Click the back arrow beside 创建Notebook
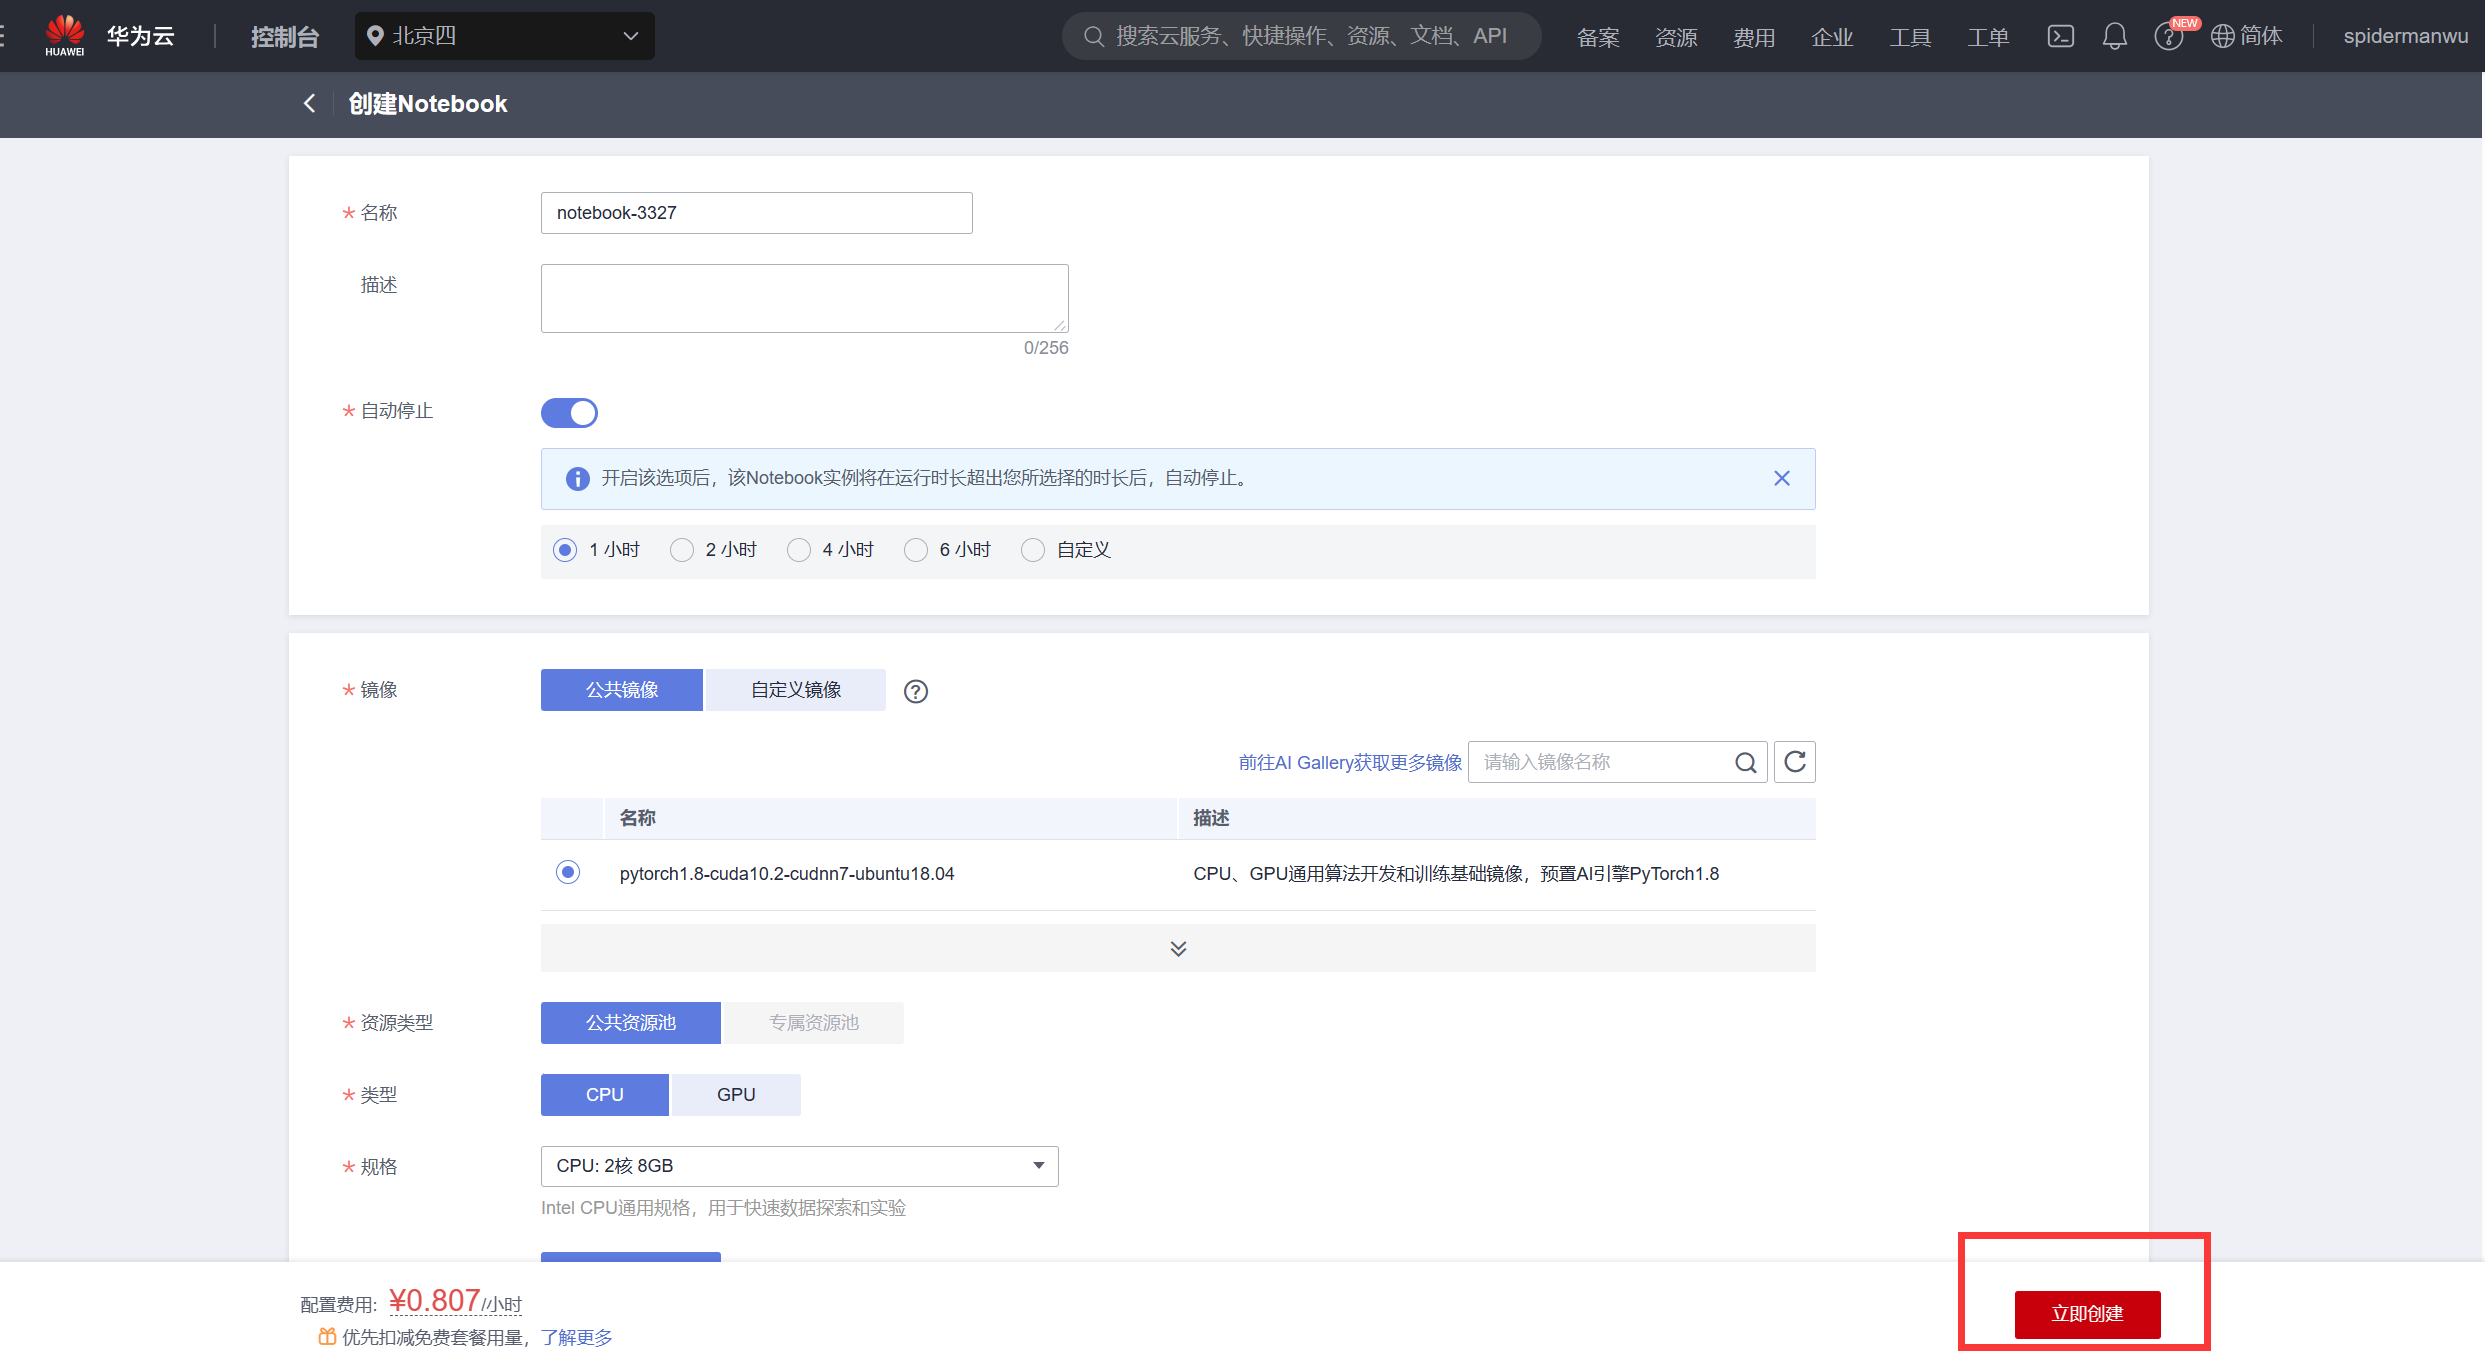The width and height of the screenshot is (2485, 1359). pyautogui.click(x=309, y=103)
